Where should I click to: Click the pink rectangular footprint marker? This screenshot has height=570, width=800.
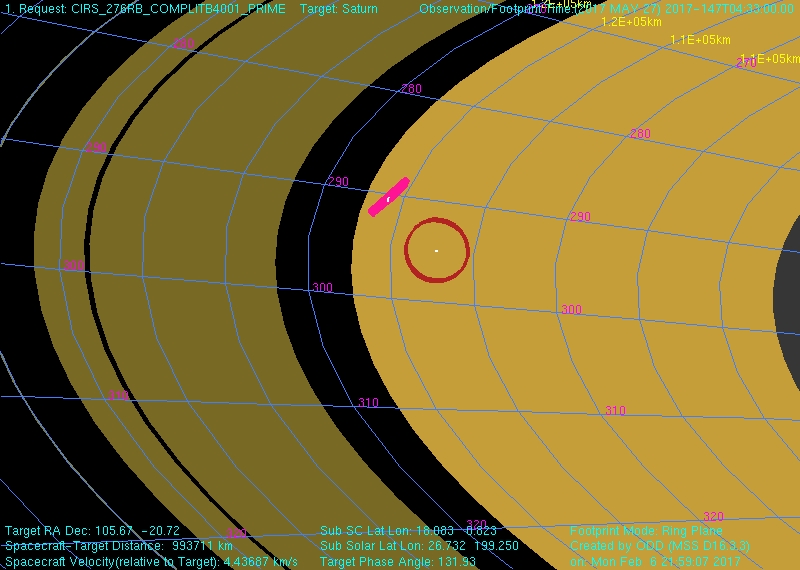(389, 197)
